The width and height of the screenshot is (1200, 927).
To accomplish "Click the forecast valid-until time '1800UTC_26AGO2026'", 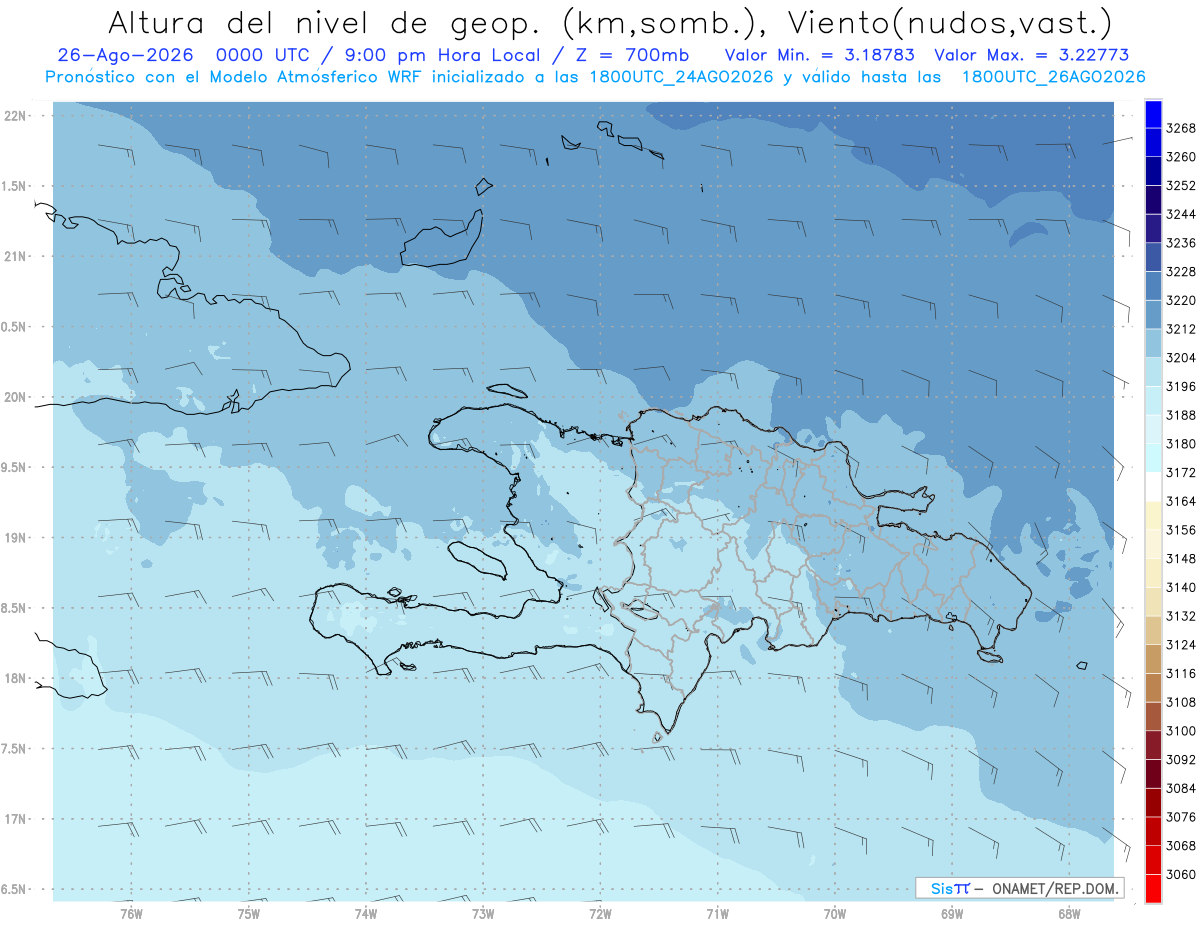I will point(1053,76).
